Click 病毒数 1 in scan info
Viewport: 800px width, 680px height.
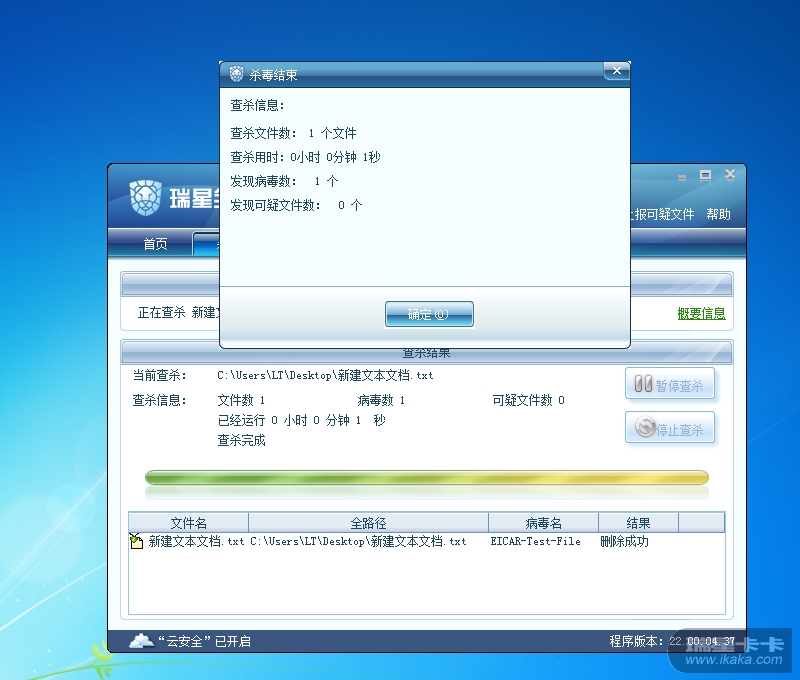coord(381,400)
